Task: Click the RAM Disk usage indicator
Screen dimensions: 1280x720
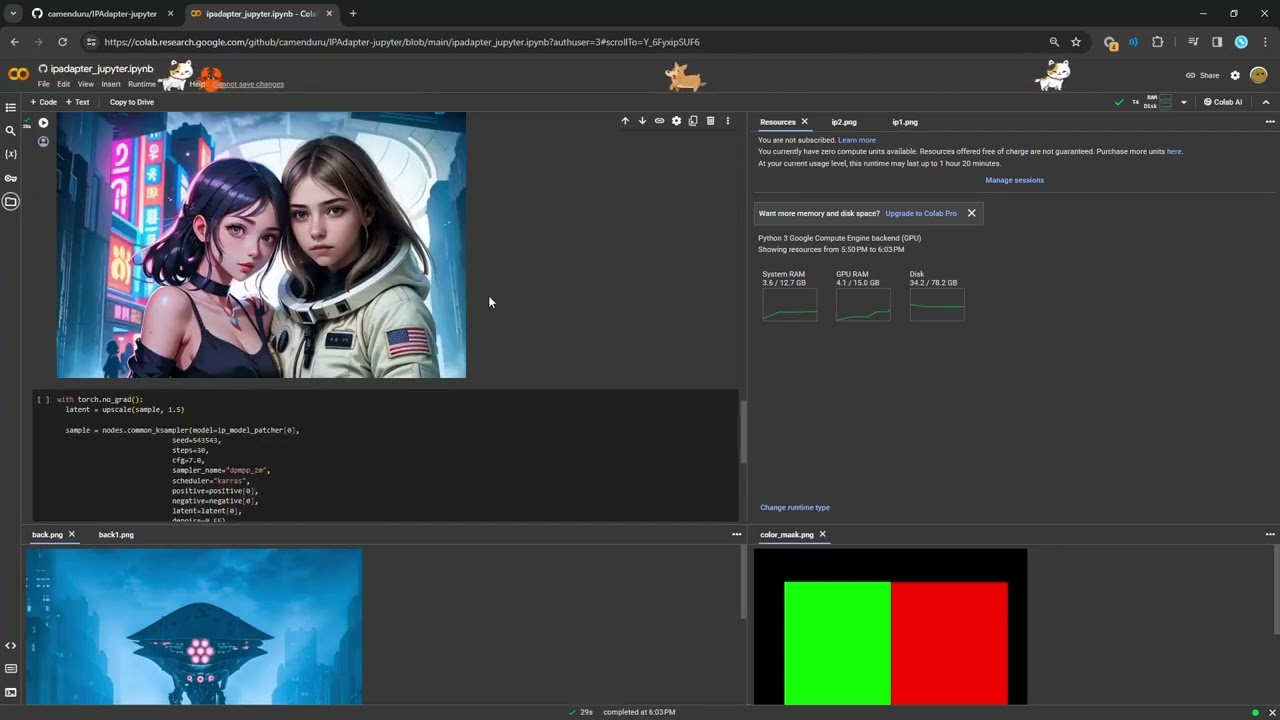Action: pyautogui.click(x=1158, y=102)
